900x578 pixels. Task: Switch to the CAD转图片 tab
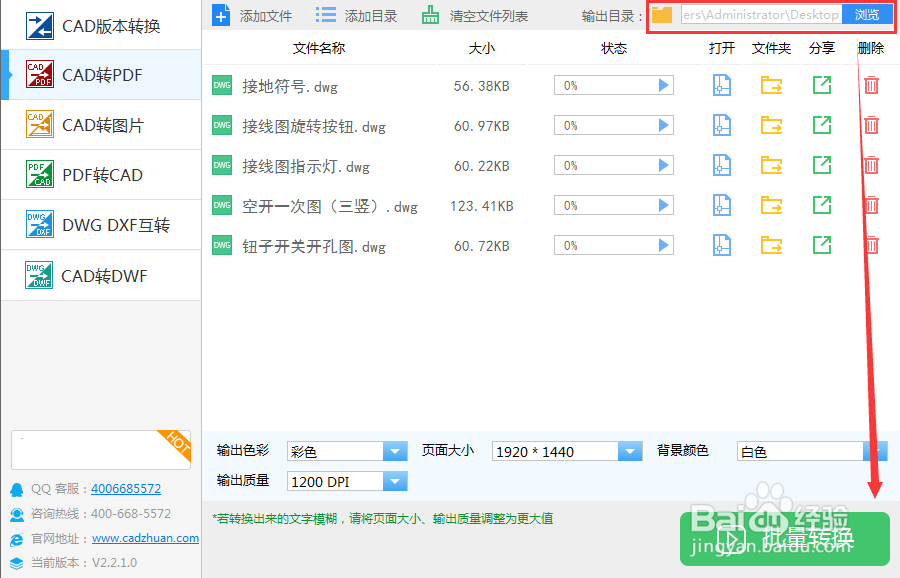(x=100, y=124)
